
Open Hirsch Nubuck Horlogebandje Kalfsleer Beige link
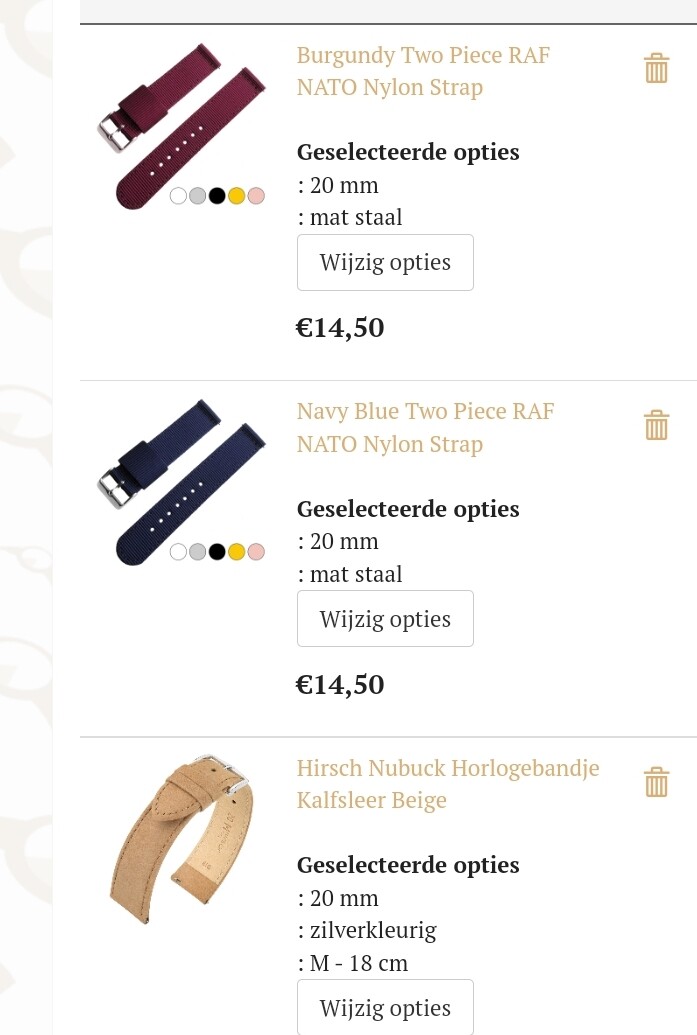pos(448,784)
